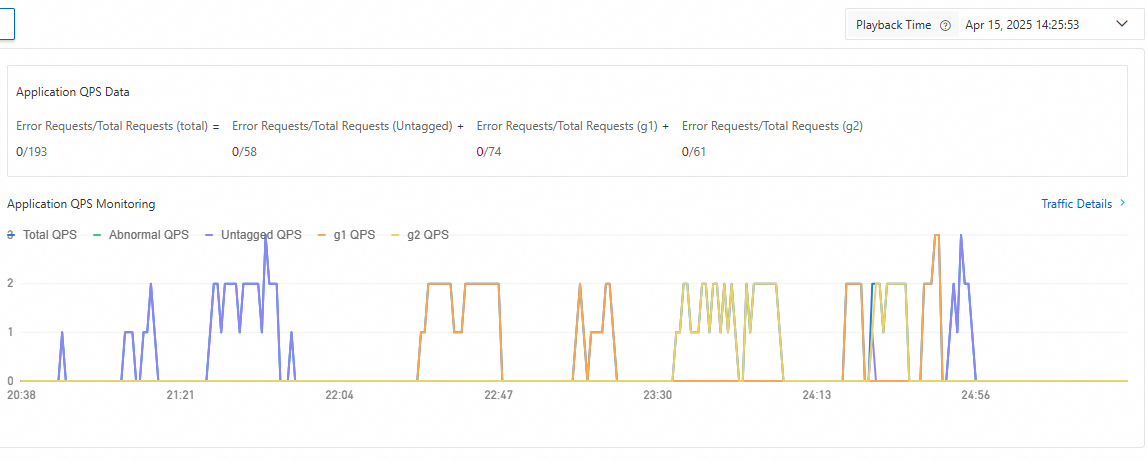Click the Error Requests/Total Requests (g2) label
Viewport: 1147px width, 461px height.
772,126
